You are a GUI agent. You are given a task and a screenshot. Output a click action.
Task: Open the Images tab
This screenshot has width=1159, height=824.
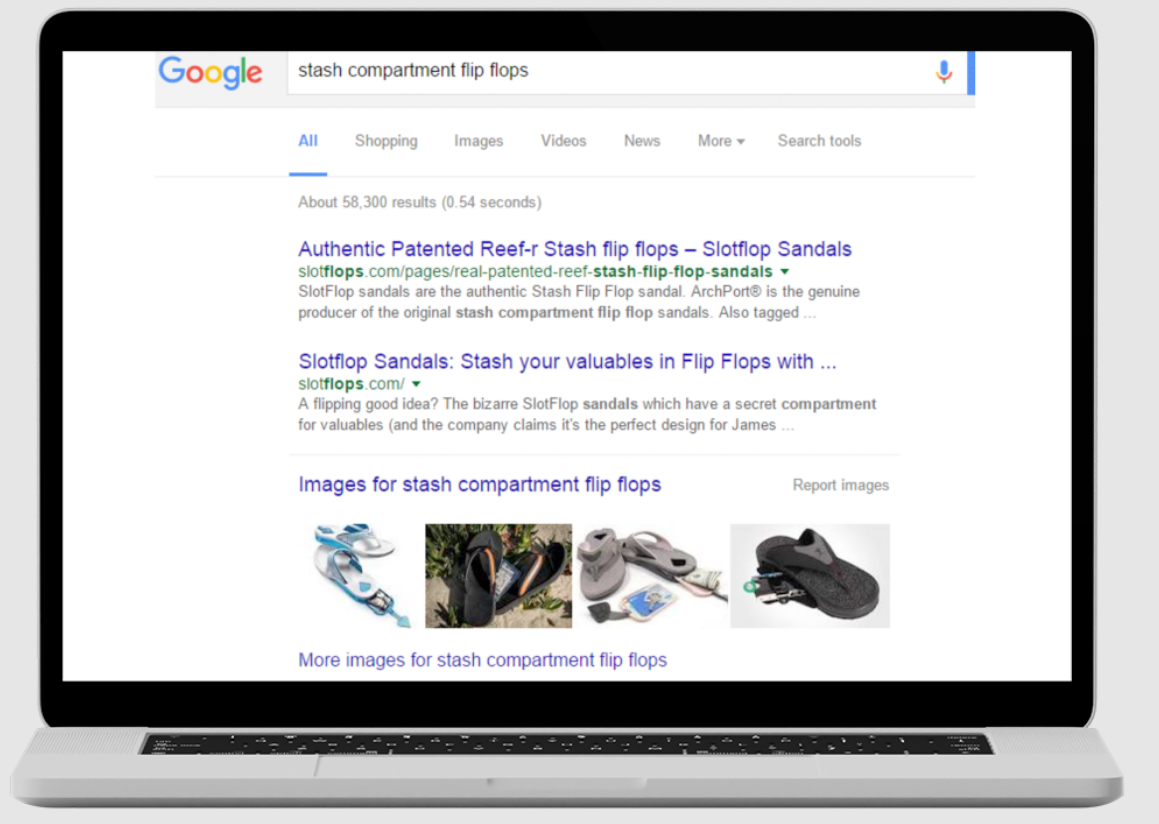[x=478, y=141]
